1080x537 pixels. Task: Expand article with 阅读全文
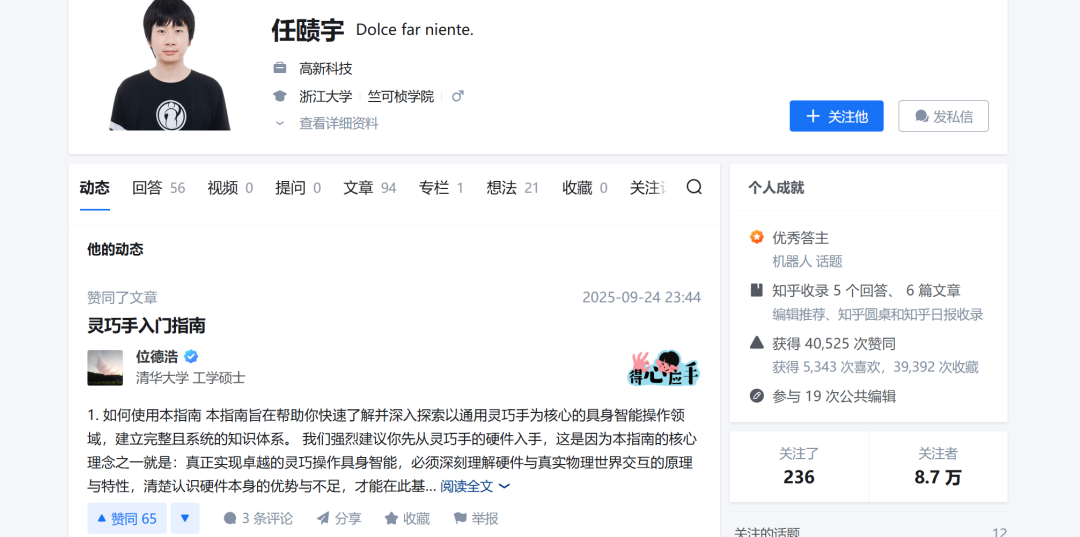[x=475, y=486]
